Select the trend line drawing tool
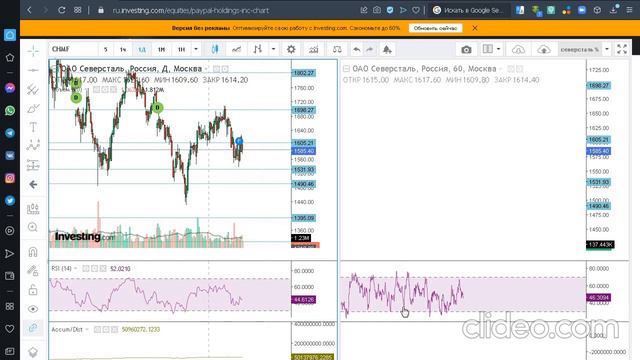The height and width of the screenshot is (360, 640). click(x=33, y=70)
